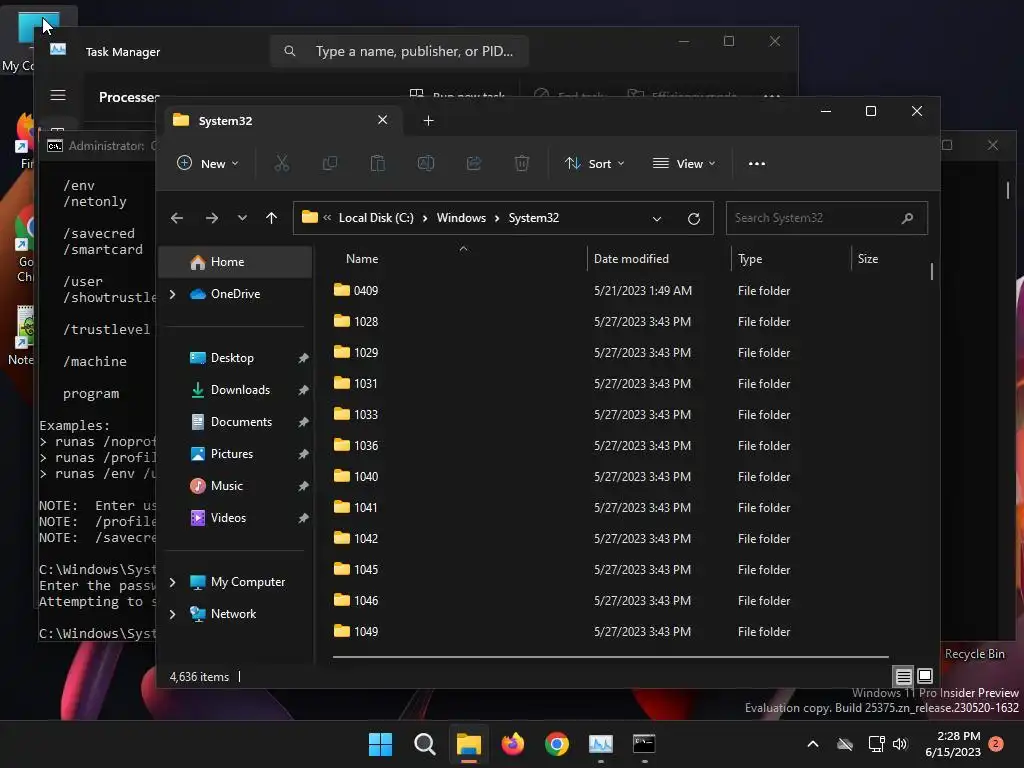Open the View layout dropdown
1024x768 pixels.
pyautogui.click(x=684, y=163)
